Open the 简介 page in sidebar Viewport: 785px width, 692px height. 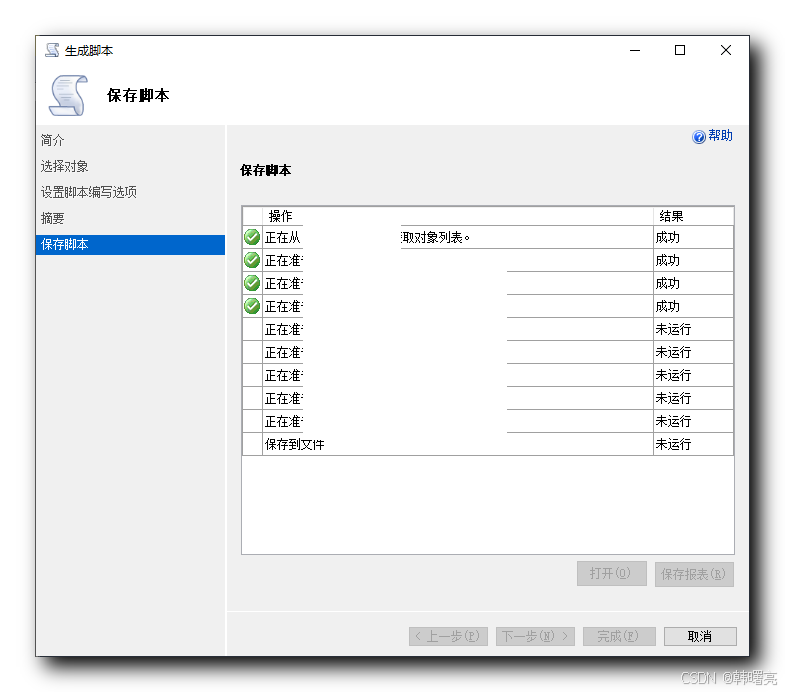[x=53, y=140]
